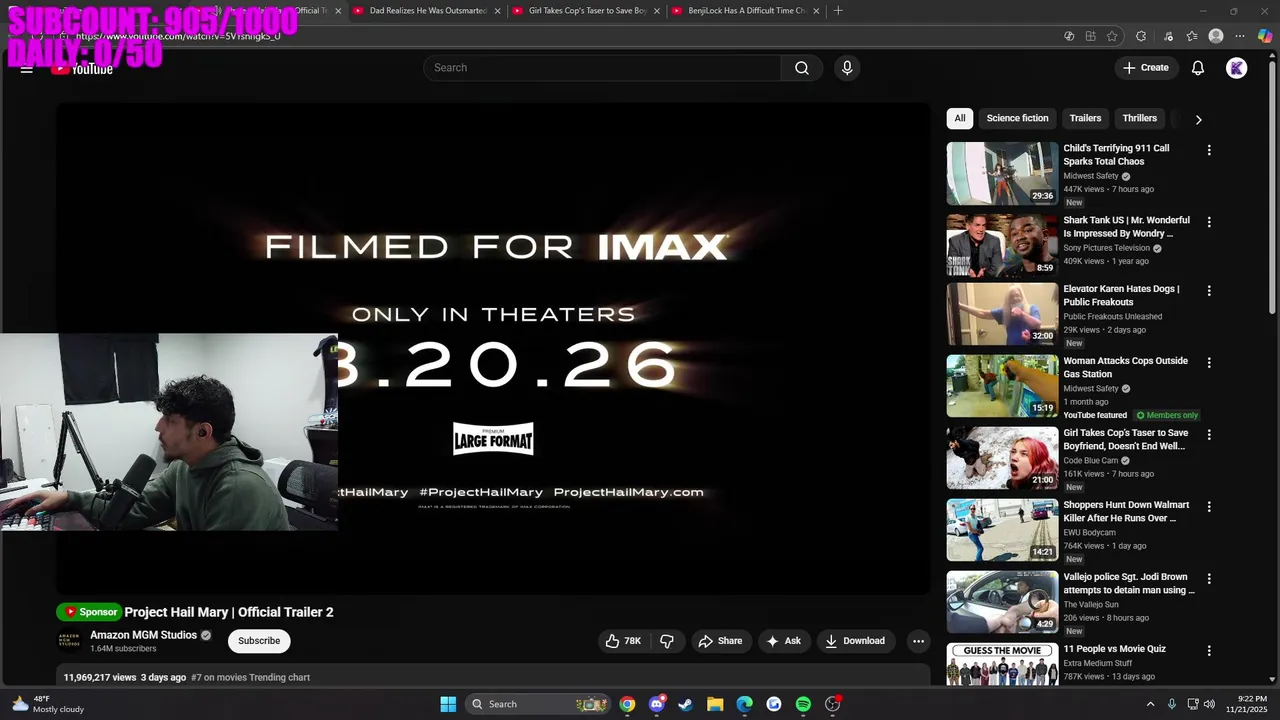
Task: Open Shark Tank US video thumbnail
Action: tap(1002, 245)
